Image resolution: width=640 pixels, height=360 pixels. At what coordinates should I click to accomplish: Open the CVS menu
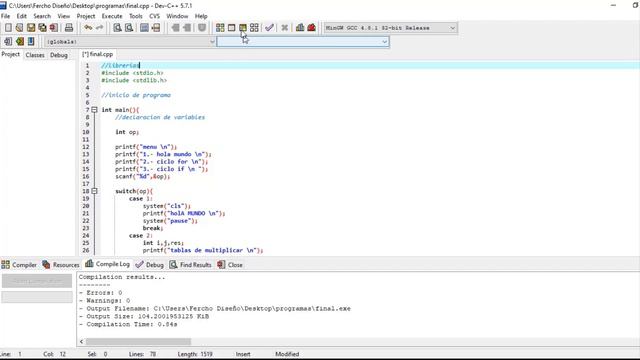[154, 16]
